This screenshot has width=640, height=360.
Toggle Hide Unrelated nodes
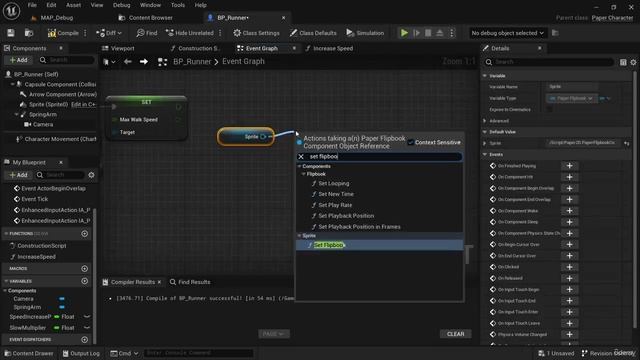pos(190,33)
